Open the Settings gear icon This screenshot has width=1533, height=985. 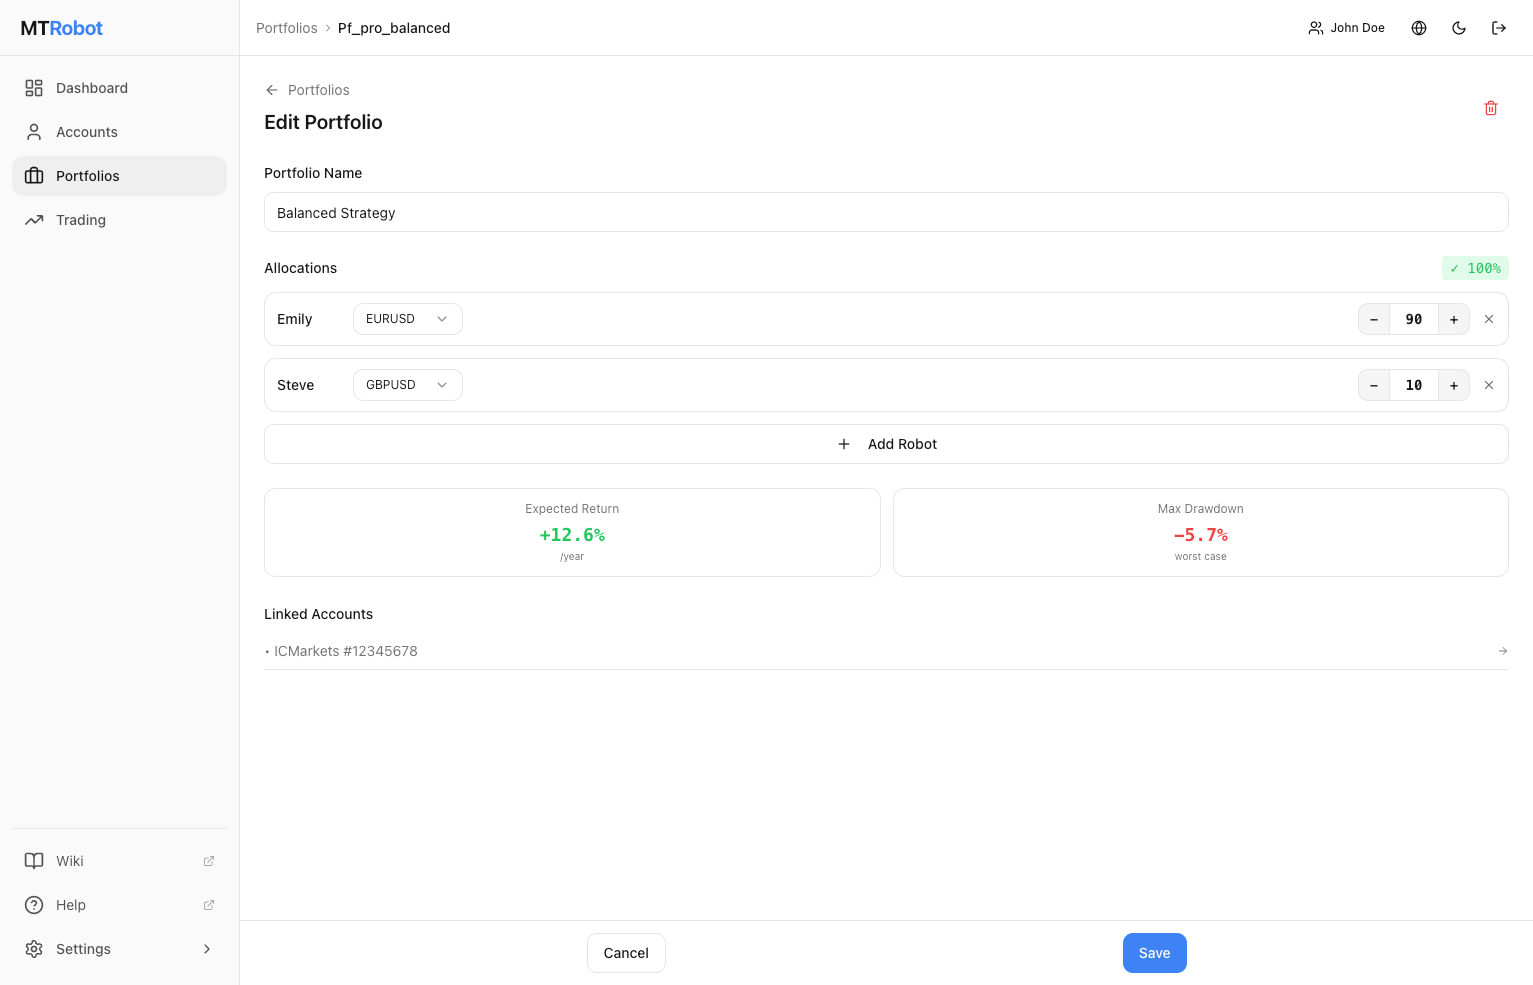(x=34, y=948)
